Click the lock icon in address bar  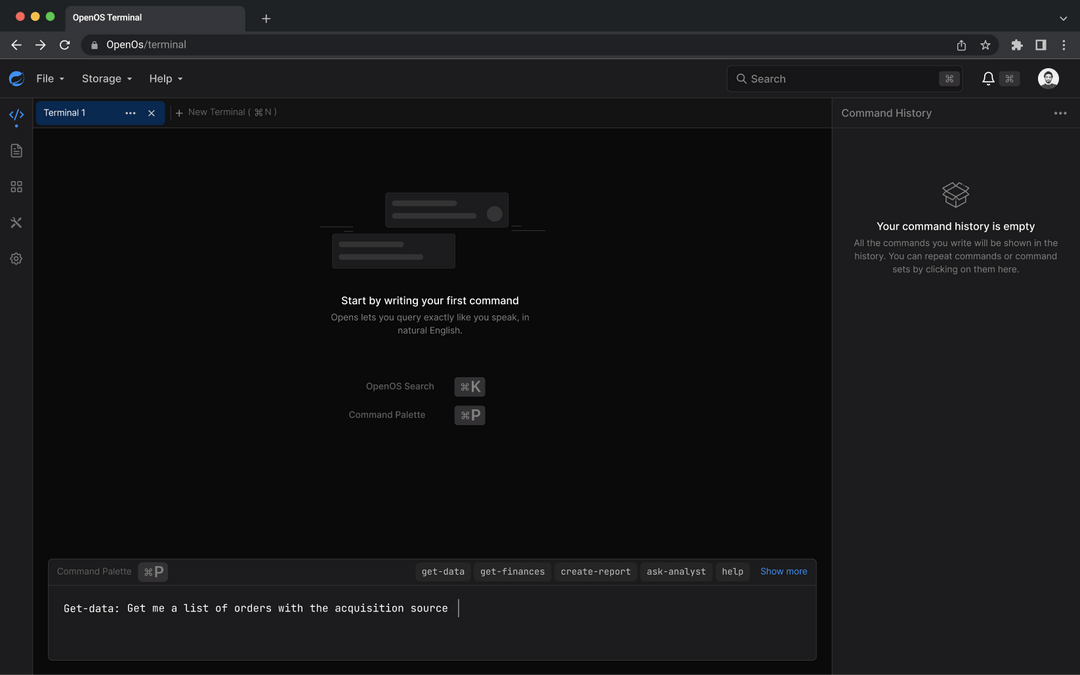point(94,45)
